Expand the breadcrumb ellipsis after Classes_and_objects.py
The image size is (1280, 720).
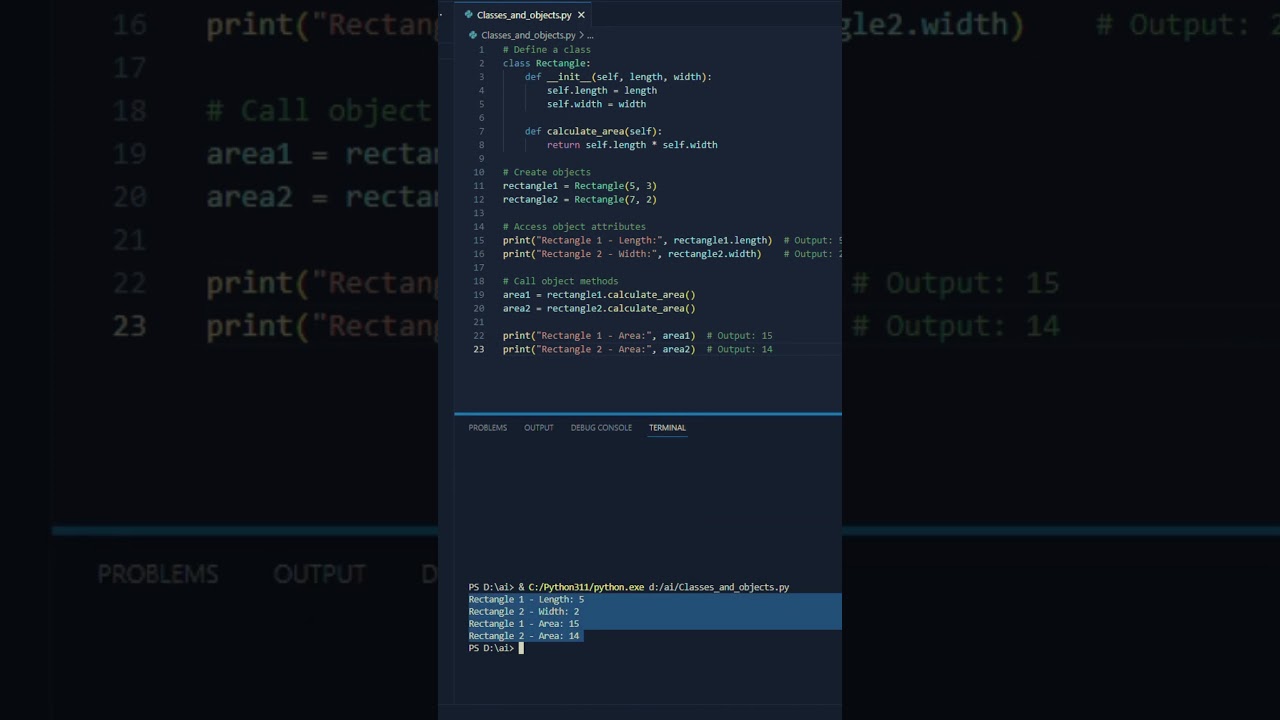[x=590, y=35]
